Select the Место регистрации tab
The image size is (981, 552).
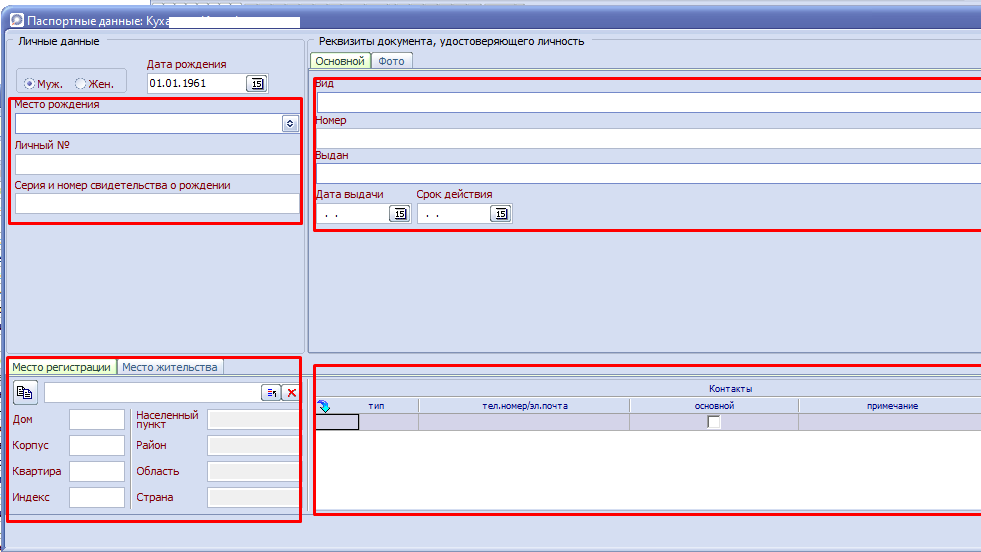click(x=62, y=367)
